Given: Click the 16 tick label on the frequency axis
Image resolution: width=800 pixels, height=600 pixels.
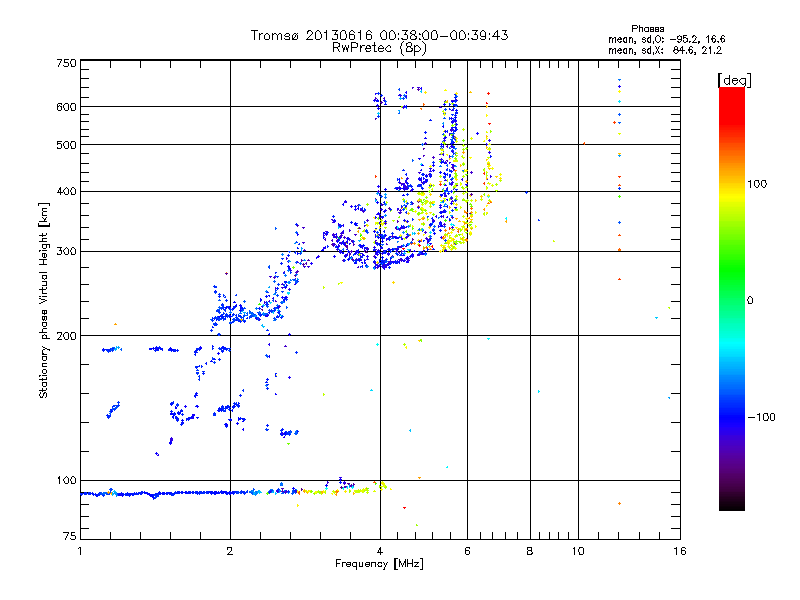Looking at the screenshot, I should point(677,551).
